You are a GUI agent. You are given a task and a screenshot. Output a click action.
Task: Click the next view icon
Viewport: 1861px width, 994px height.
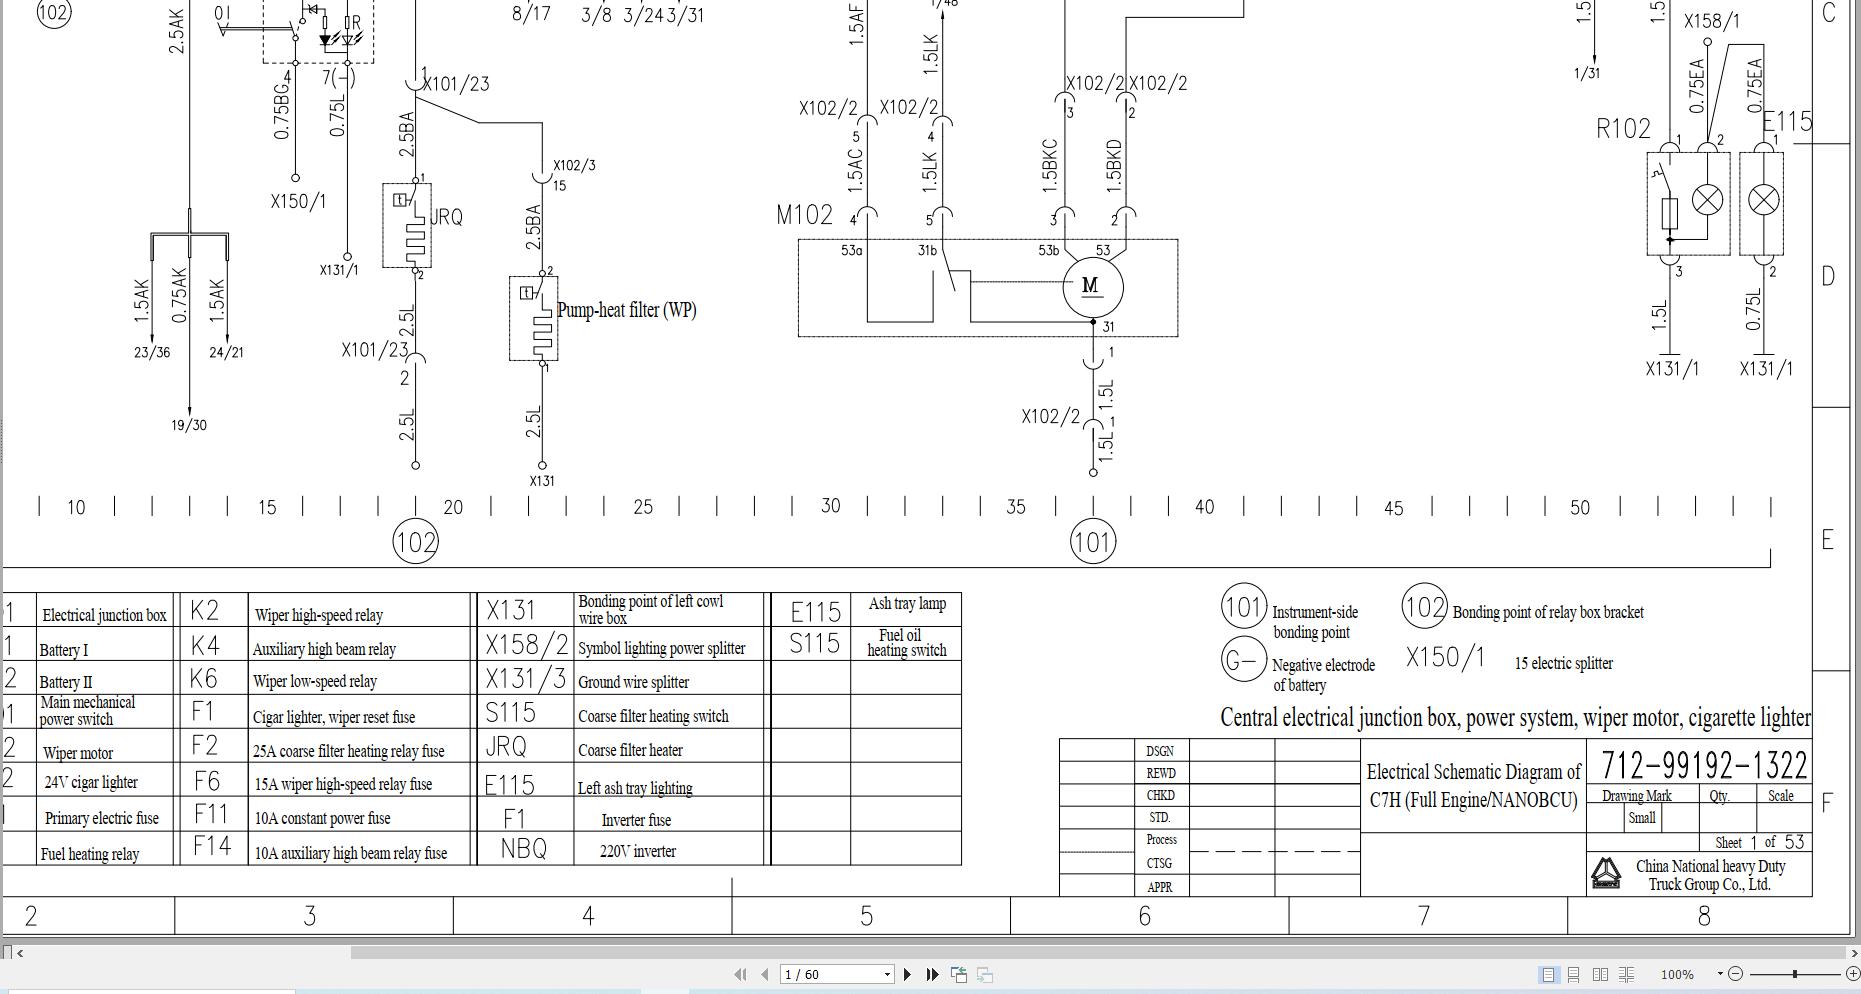985,974
